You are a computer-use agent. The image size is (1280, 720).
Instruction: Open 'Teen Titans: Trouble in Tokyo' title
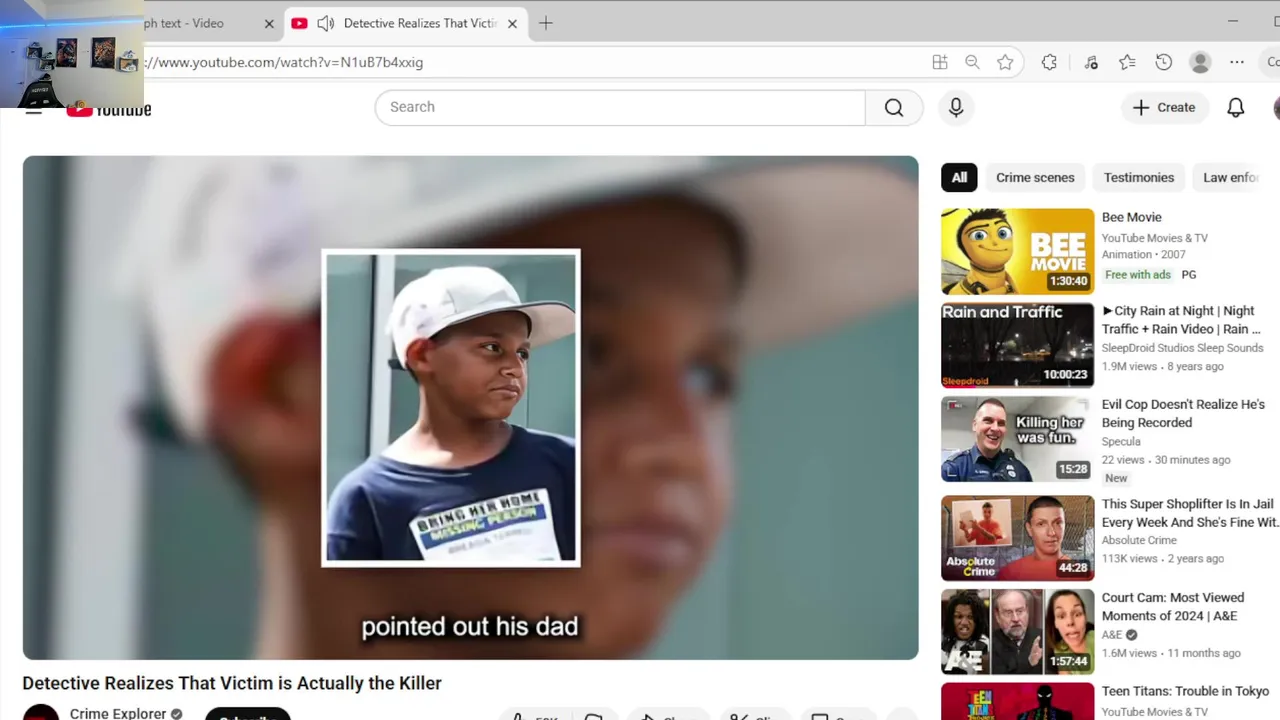[1185, 691]
